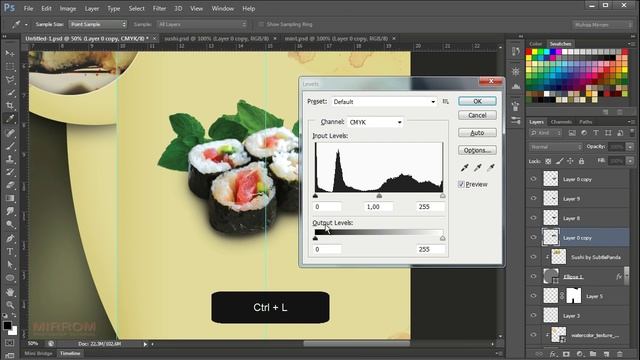Image resolution: width=640 pixels, height=360 pixels.
Task: Click OK in the Levels dialog
Action: click(477, 101)
